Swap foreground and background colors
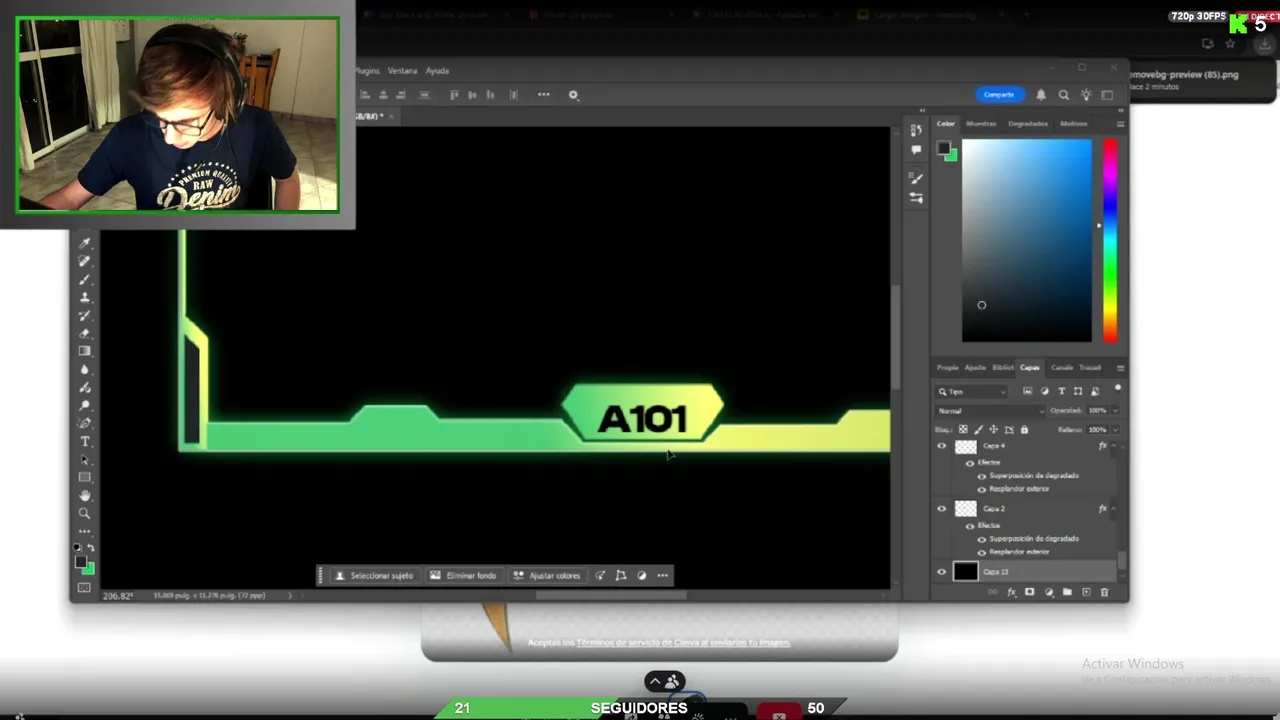Image resolution: width=1280 pixels, height=720 pixels. point(91,548)
